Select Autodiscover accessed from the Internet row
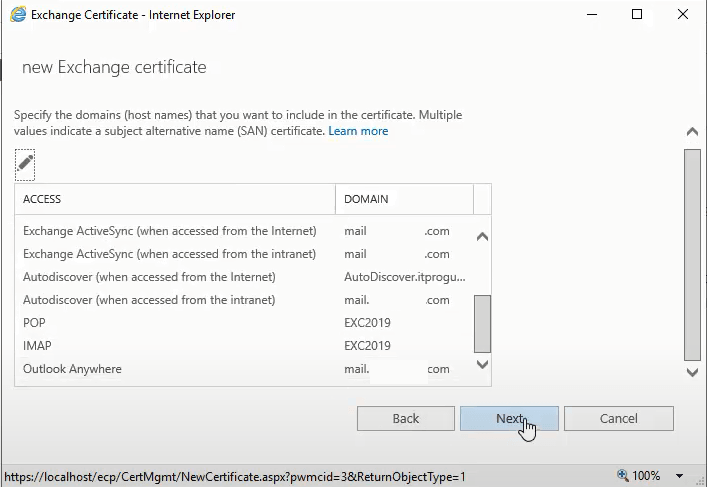707x487 pixels. coord(243,277)
